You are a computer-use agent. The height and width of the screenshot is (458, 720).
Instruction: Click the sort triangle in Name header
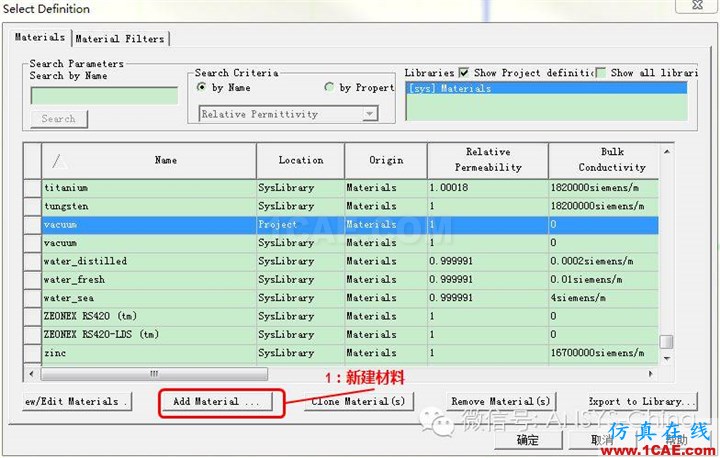pos(60,161)
